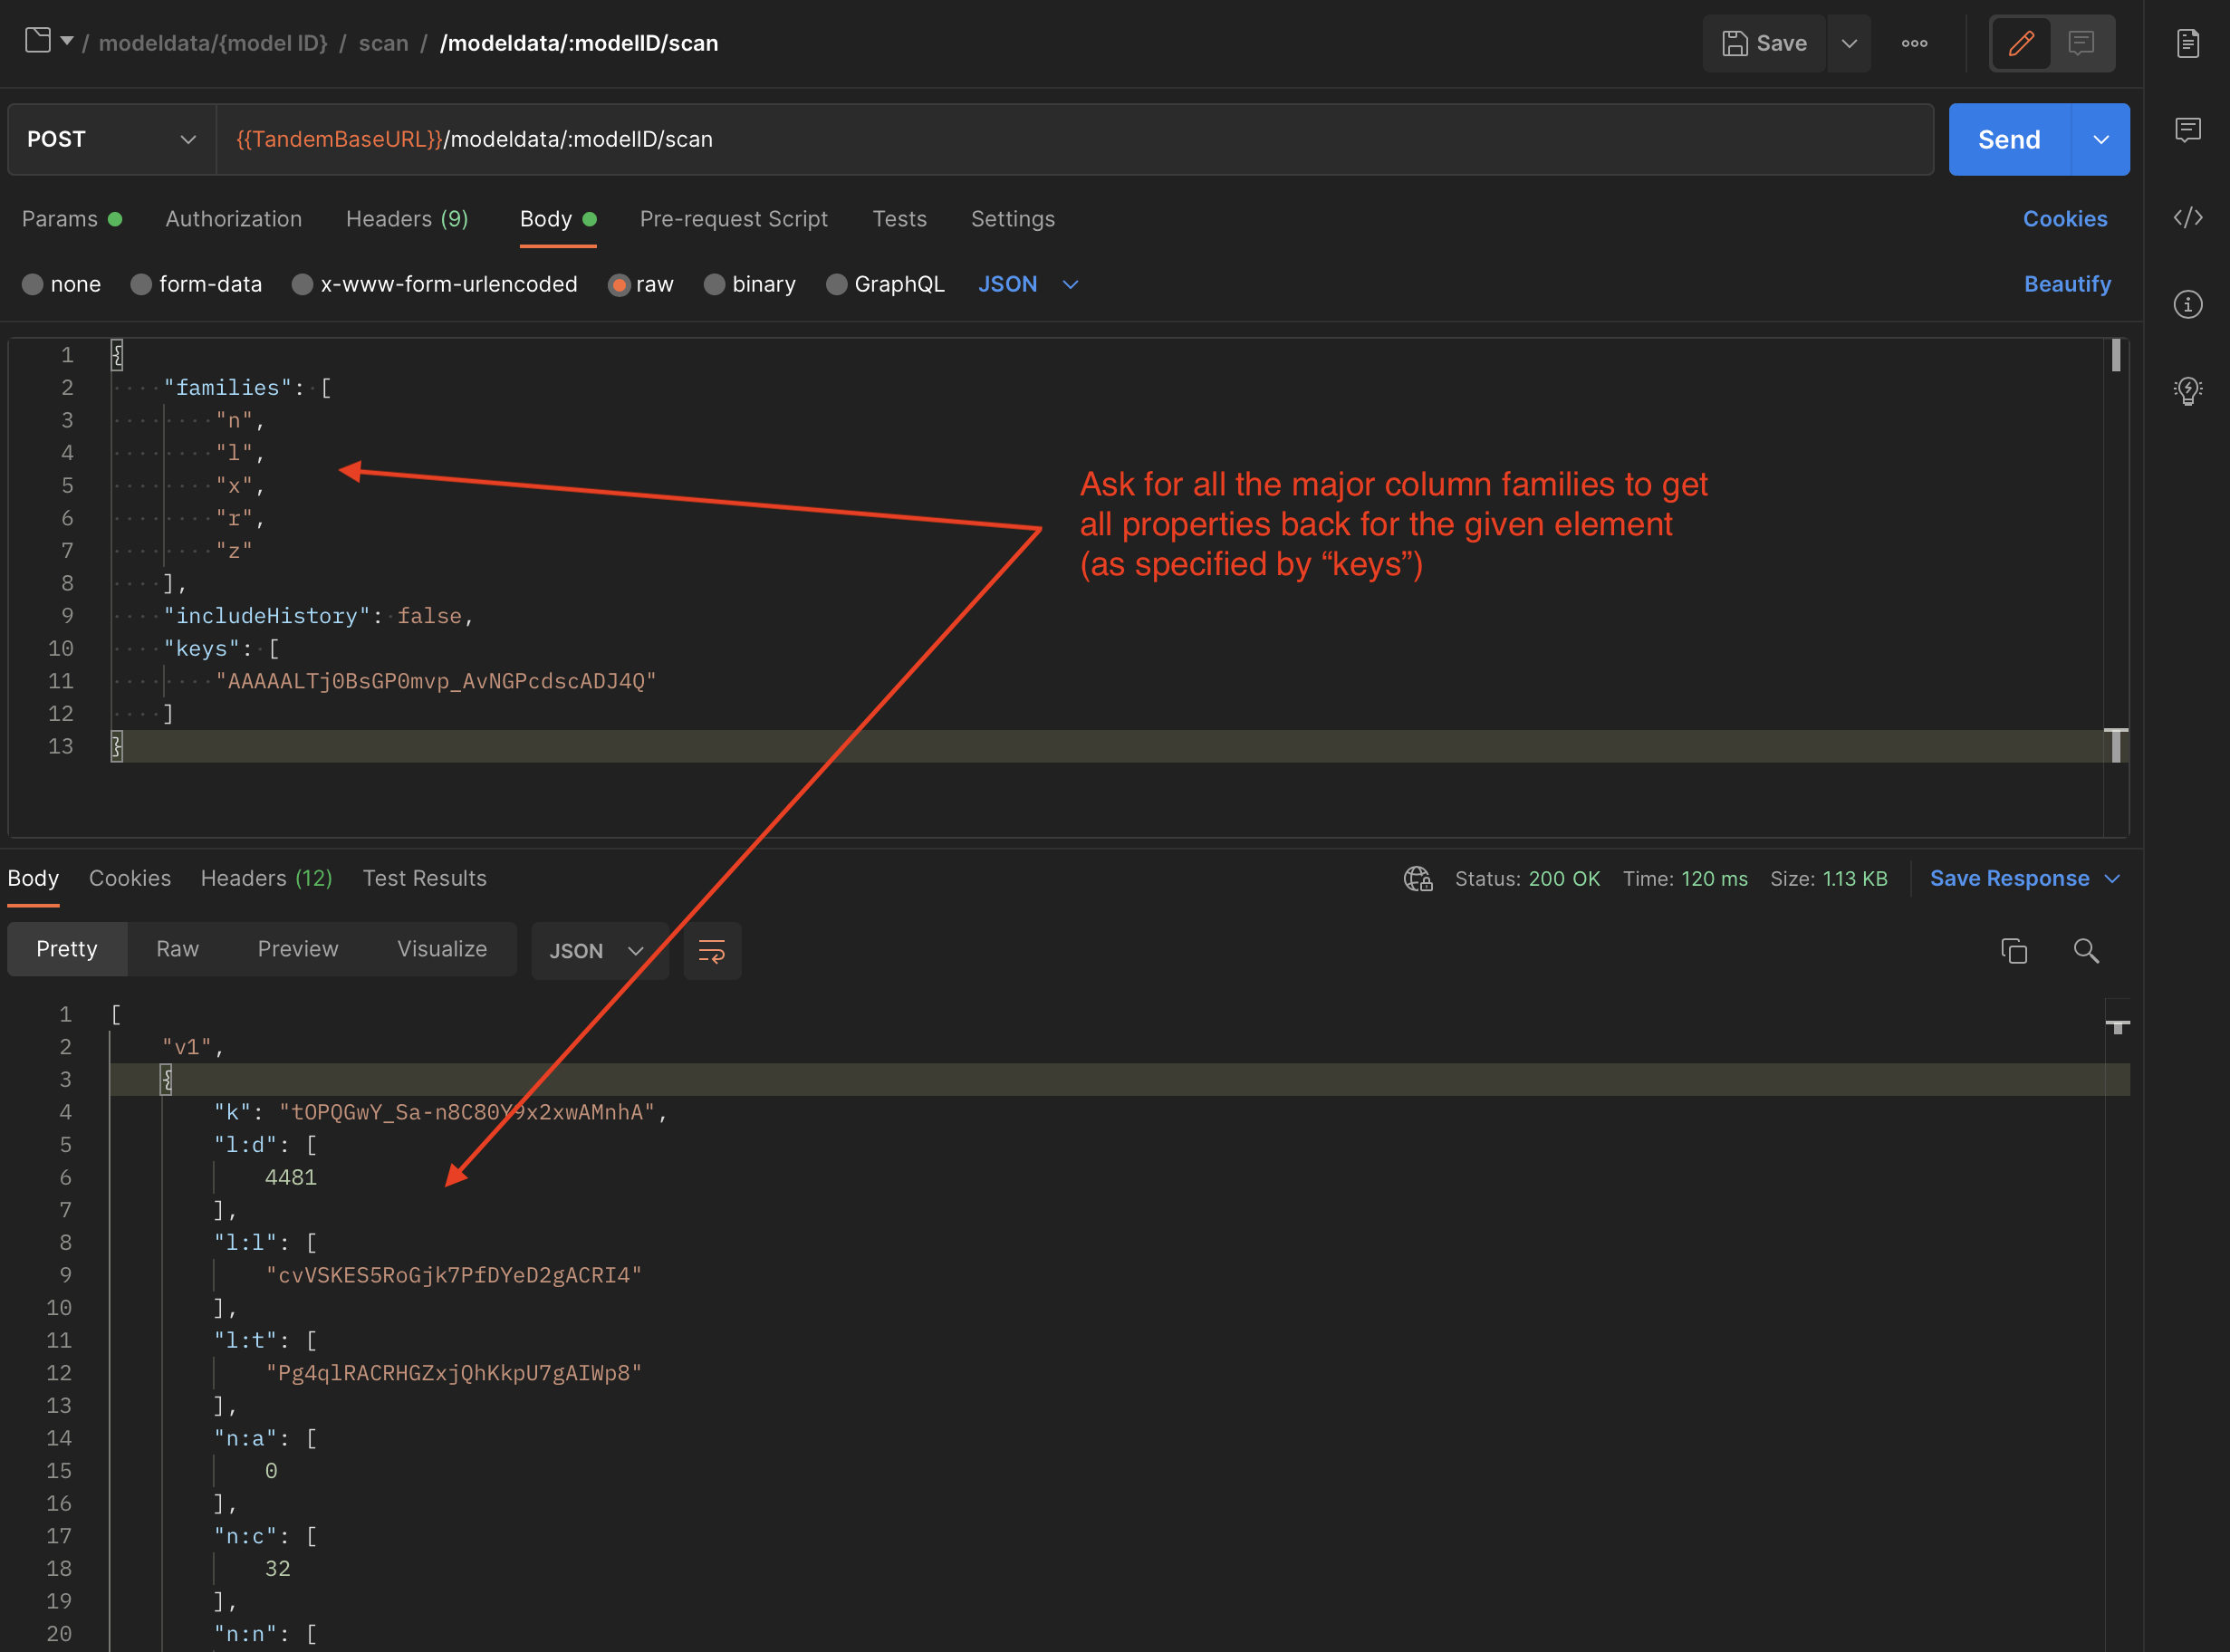The image size is (2230, 1652).
Task: Switch to the response Cookies tab
Action: click(130, 878)
